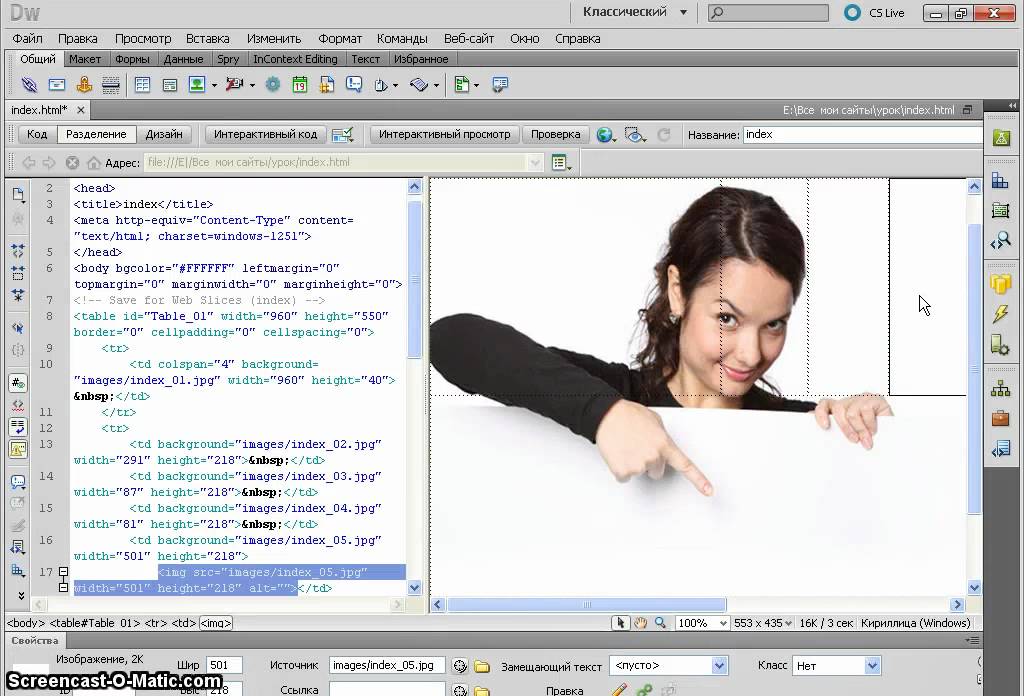This screenshot has width=1024, height=696.
Task: Click the point-to-file target beside Источник
Action: click(x=460, y=666)
